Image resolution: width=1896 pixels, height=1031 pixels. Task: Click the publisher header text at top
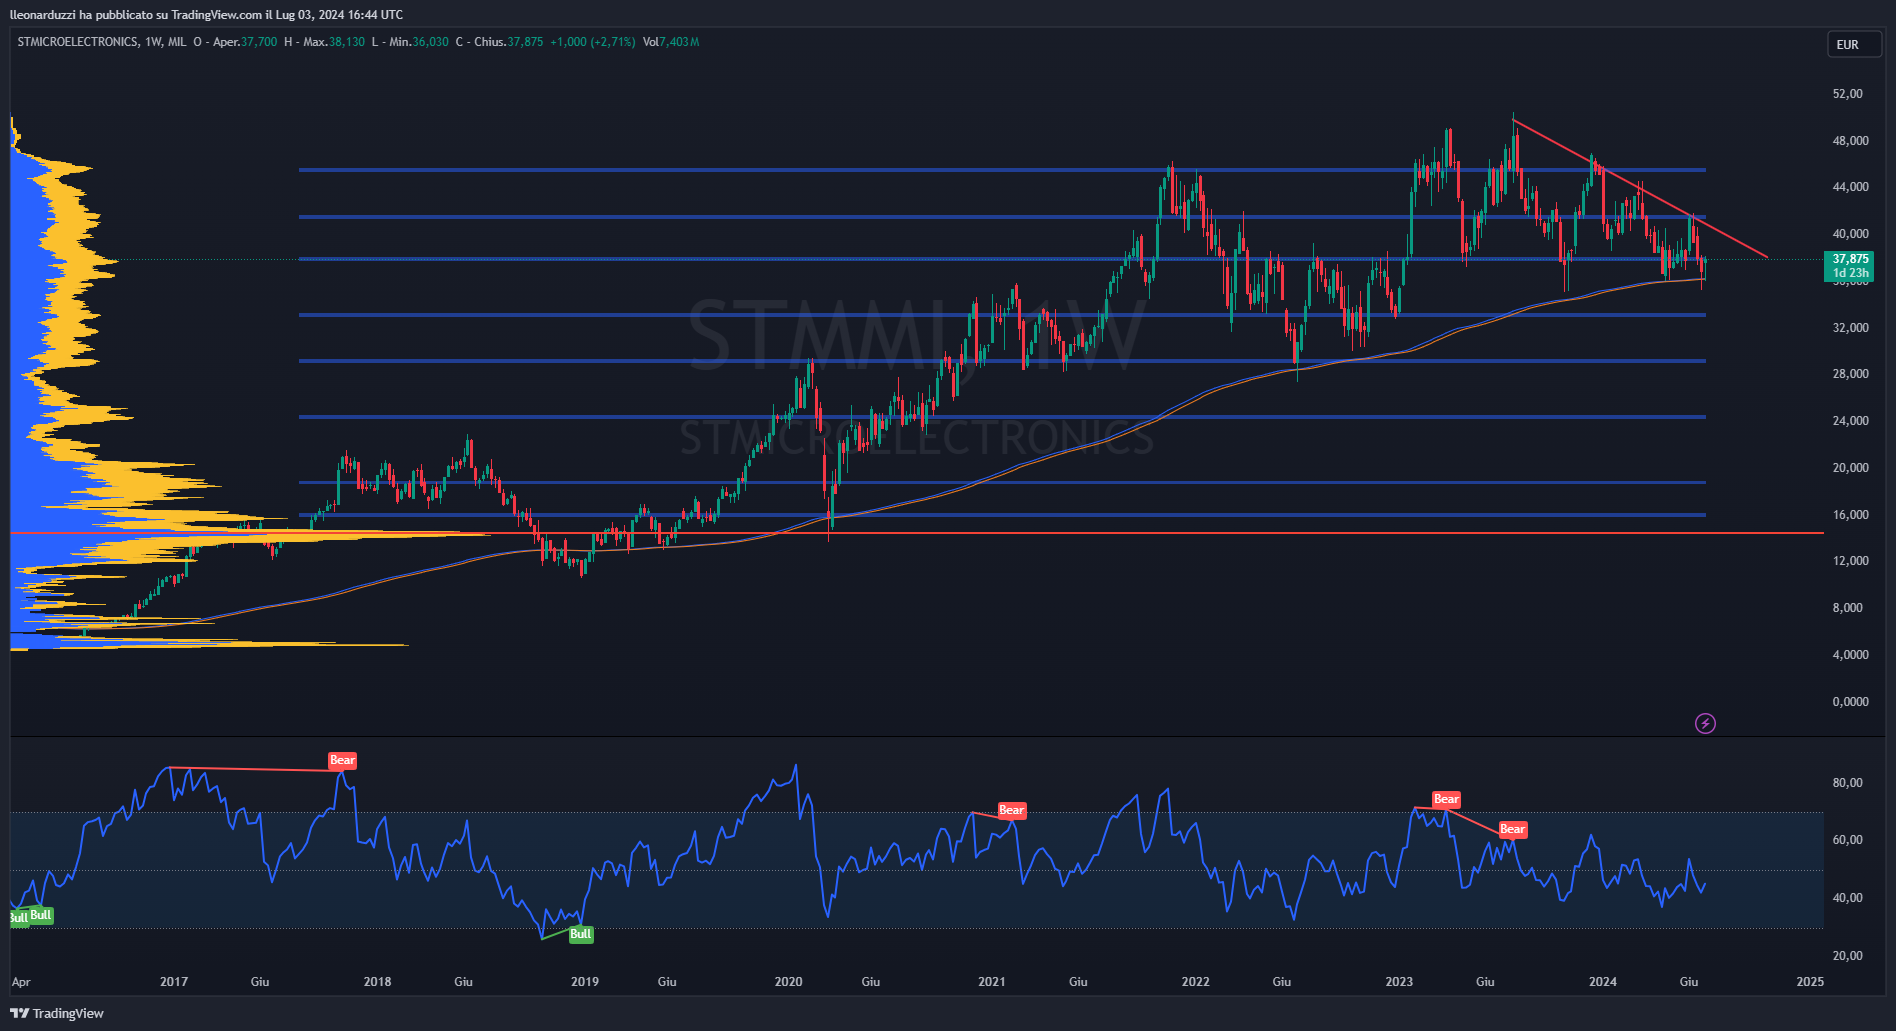[x=207, y=14]
